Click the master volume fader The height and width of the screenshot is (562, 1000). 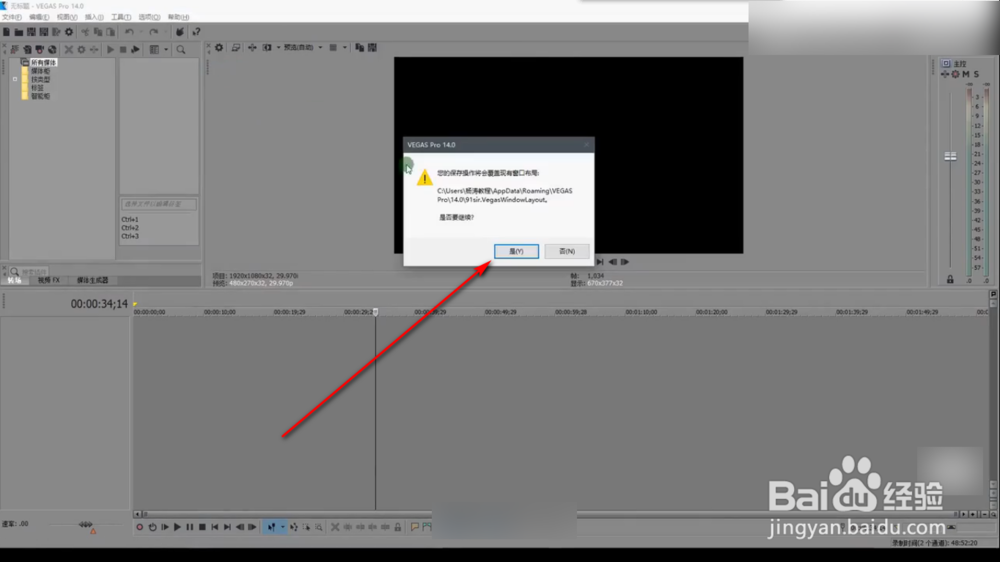(x=950, y=156)
